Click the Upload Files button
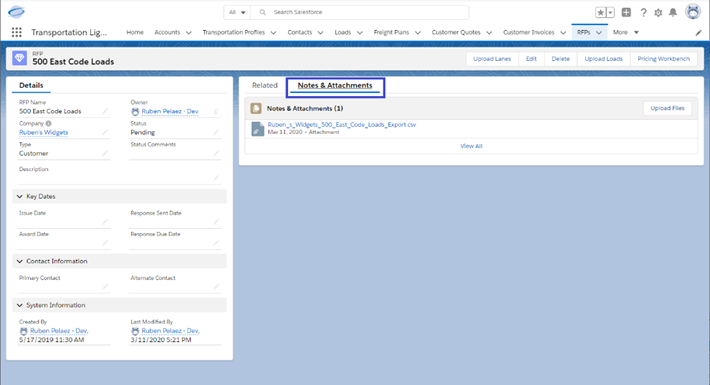The image size is (710, 385). [x=667, y=108]
